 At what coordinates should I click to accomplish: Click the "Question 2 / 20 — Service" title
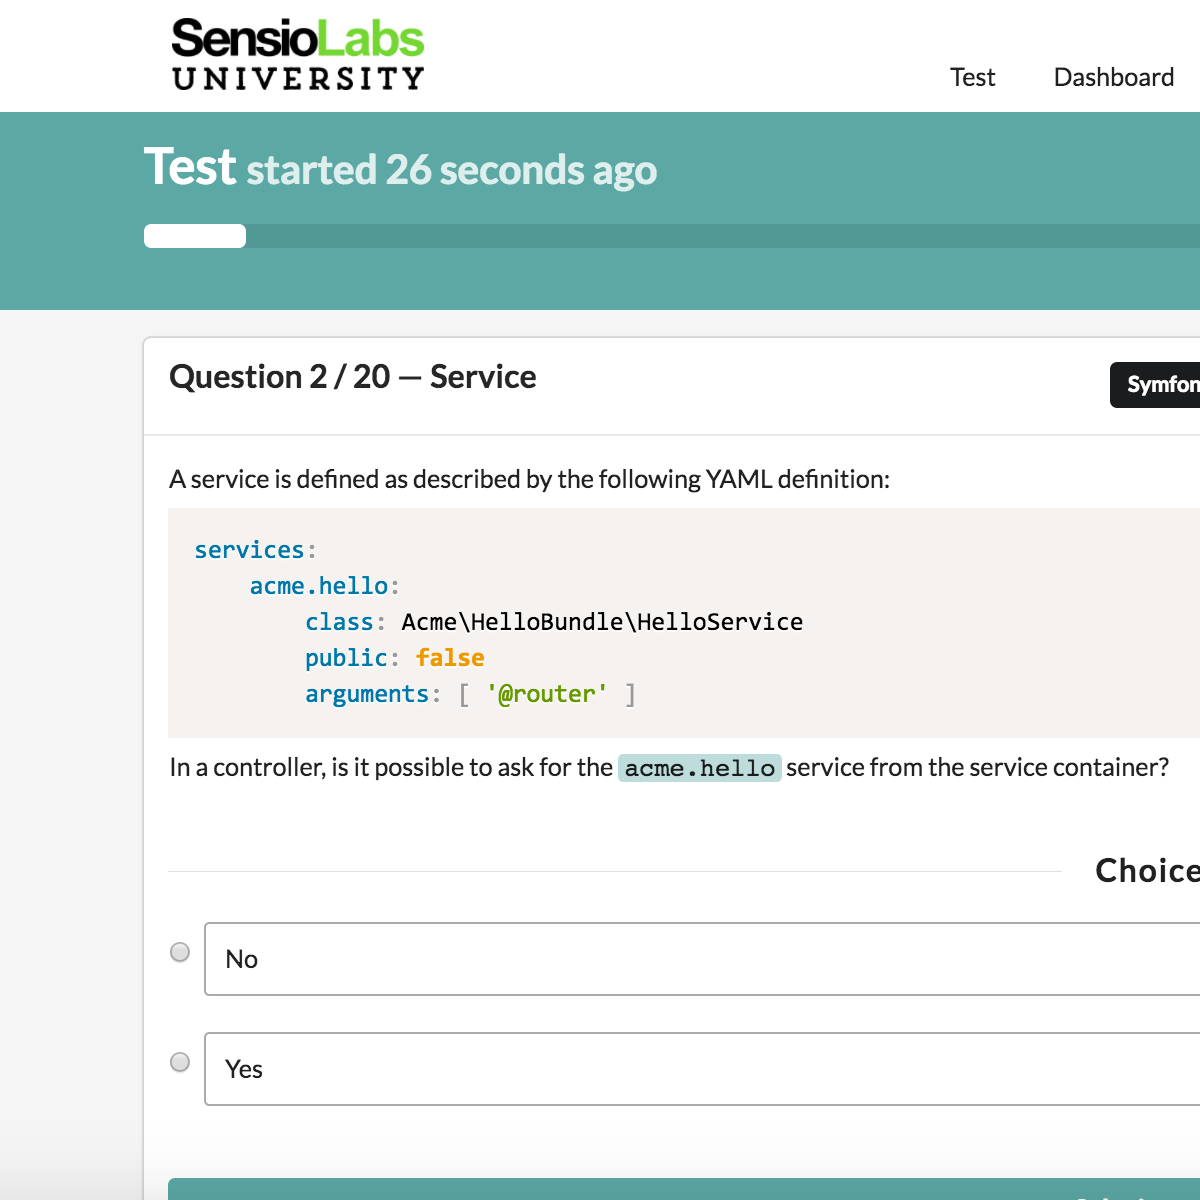[352, 377]
